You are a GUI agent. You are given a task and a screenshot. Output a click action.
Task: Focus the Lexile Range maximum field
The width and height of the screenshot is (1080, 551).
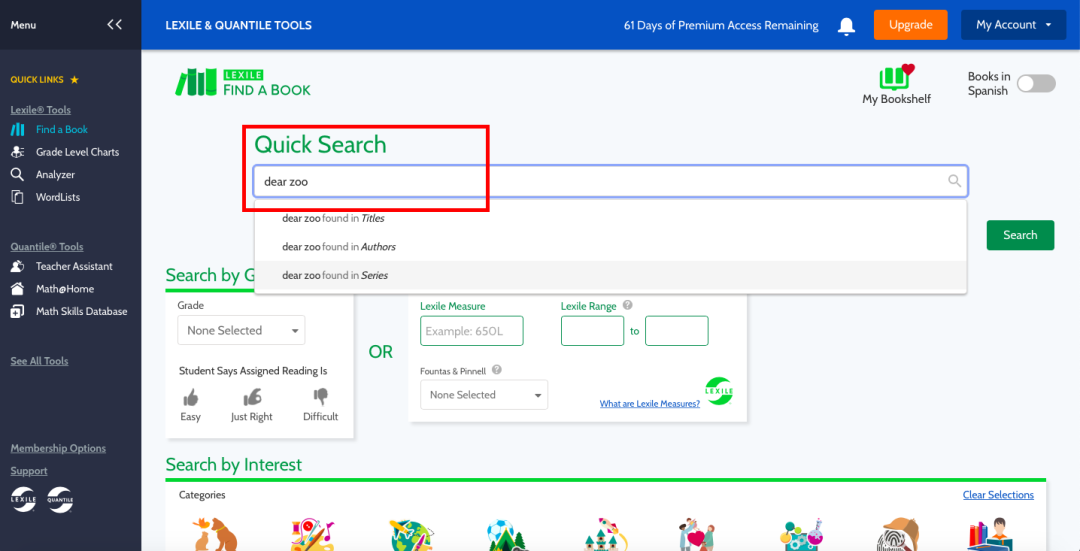click(x=676, y=331)
